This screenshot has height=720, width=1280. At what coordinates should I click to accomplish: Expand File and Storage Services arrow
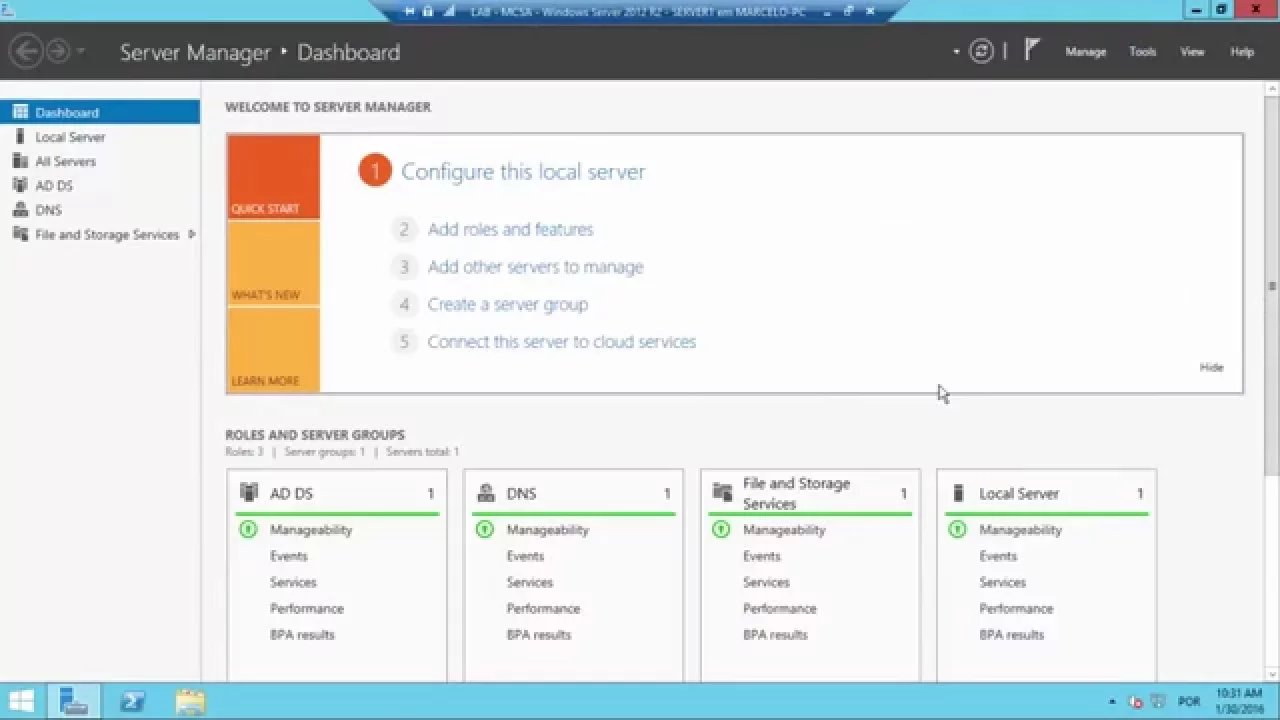[191, 234]
